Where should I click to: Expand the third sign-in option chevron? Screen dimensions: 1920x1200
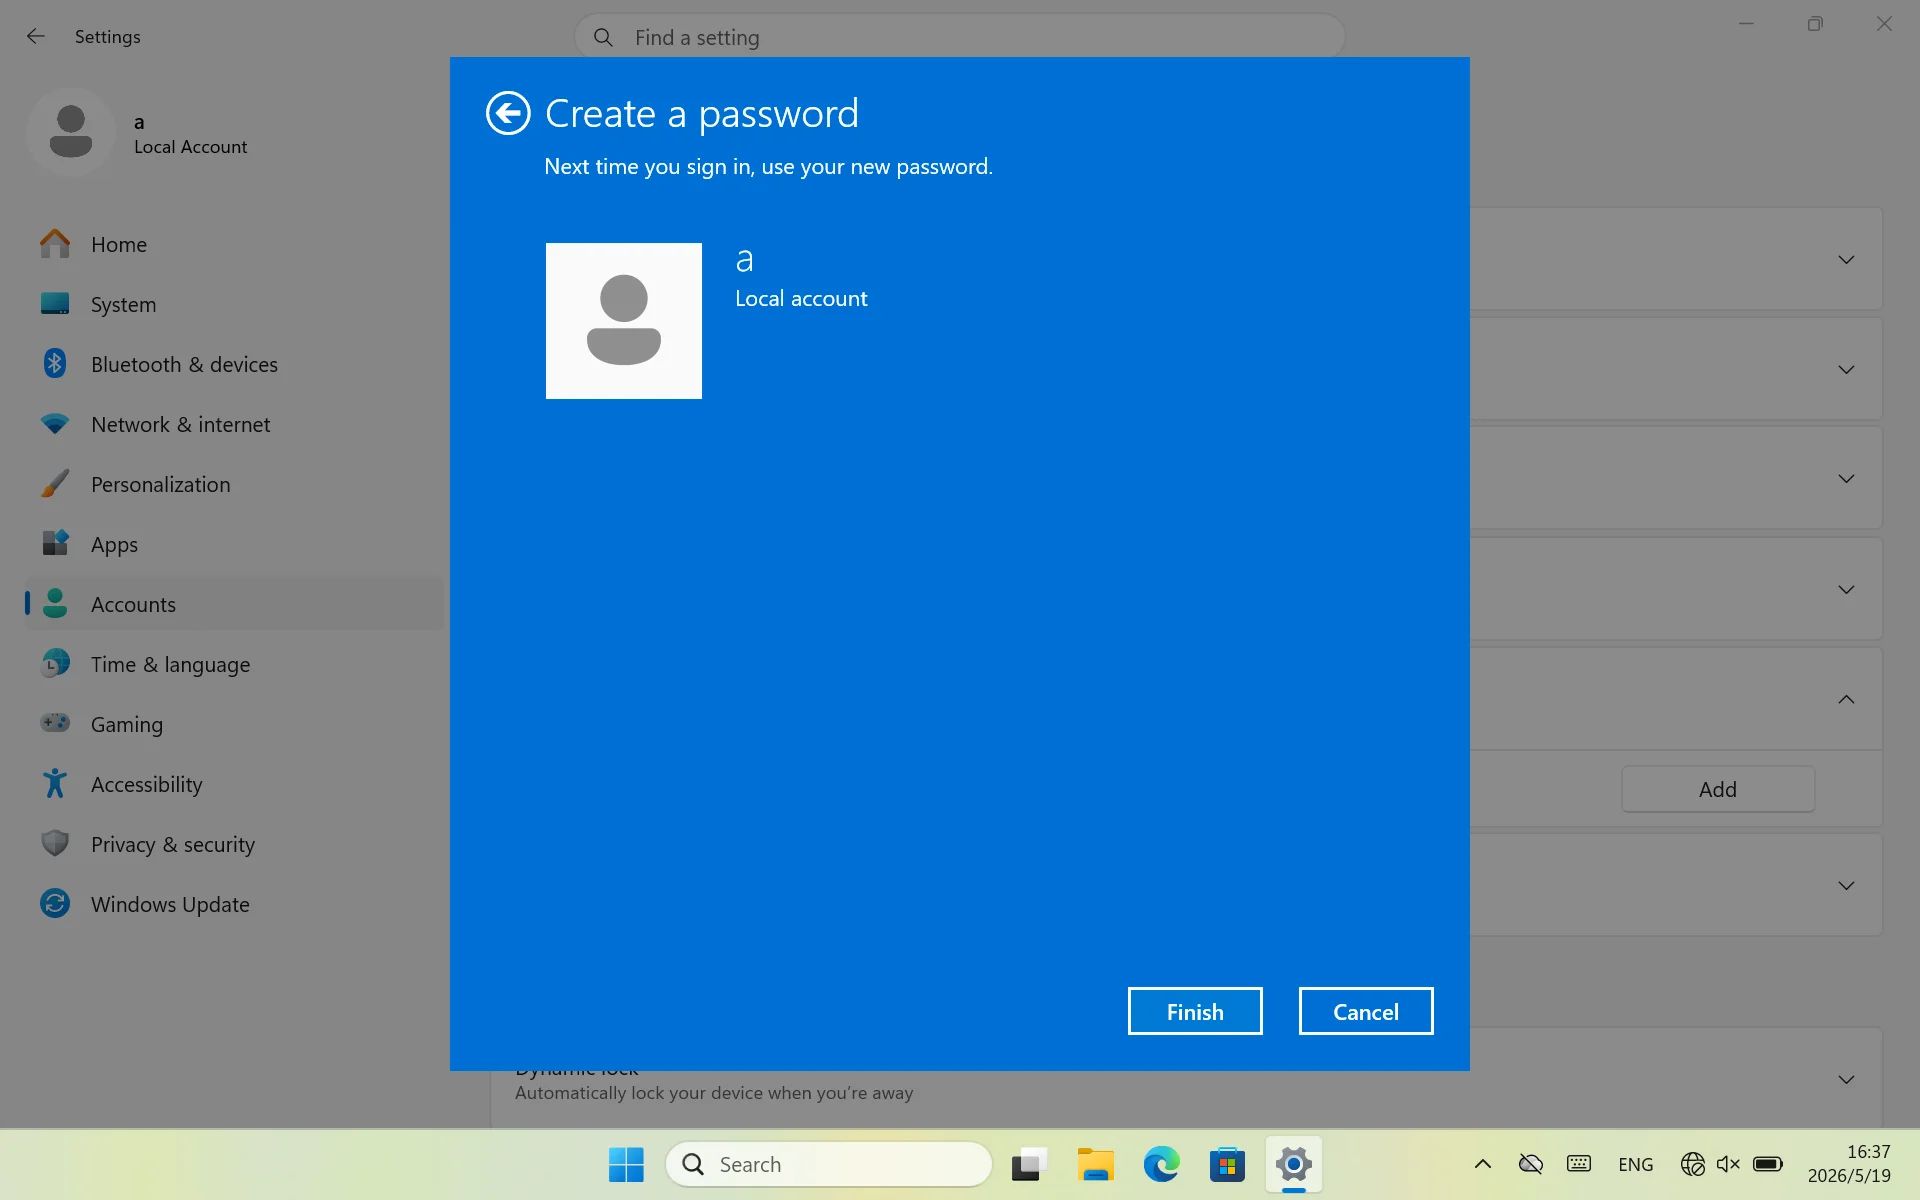[x=1846, y=479]
